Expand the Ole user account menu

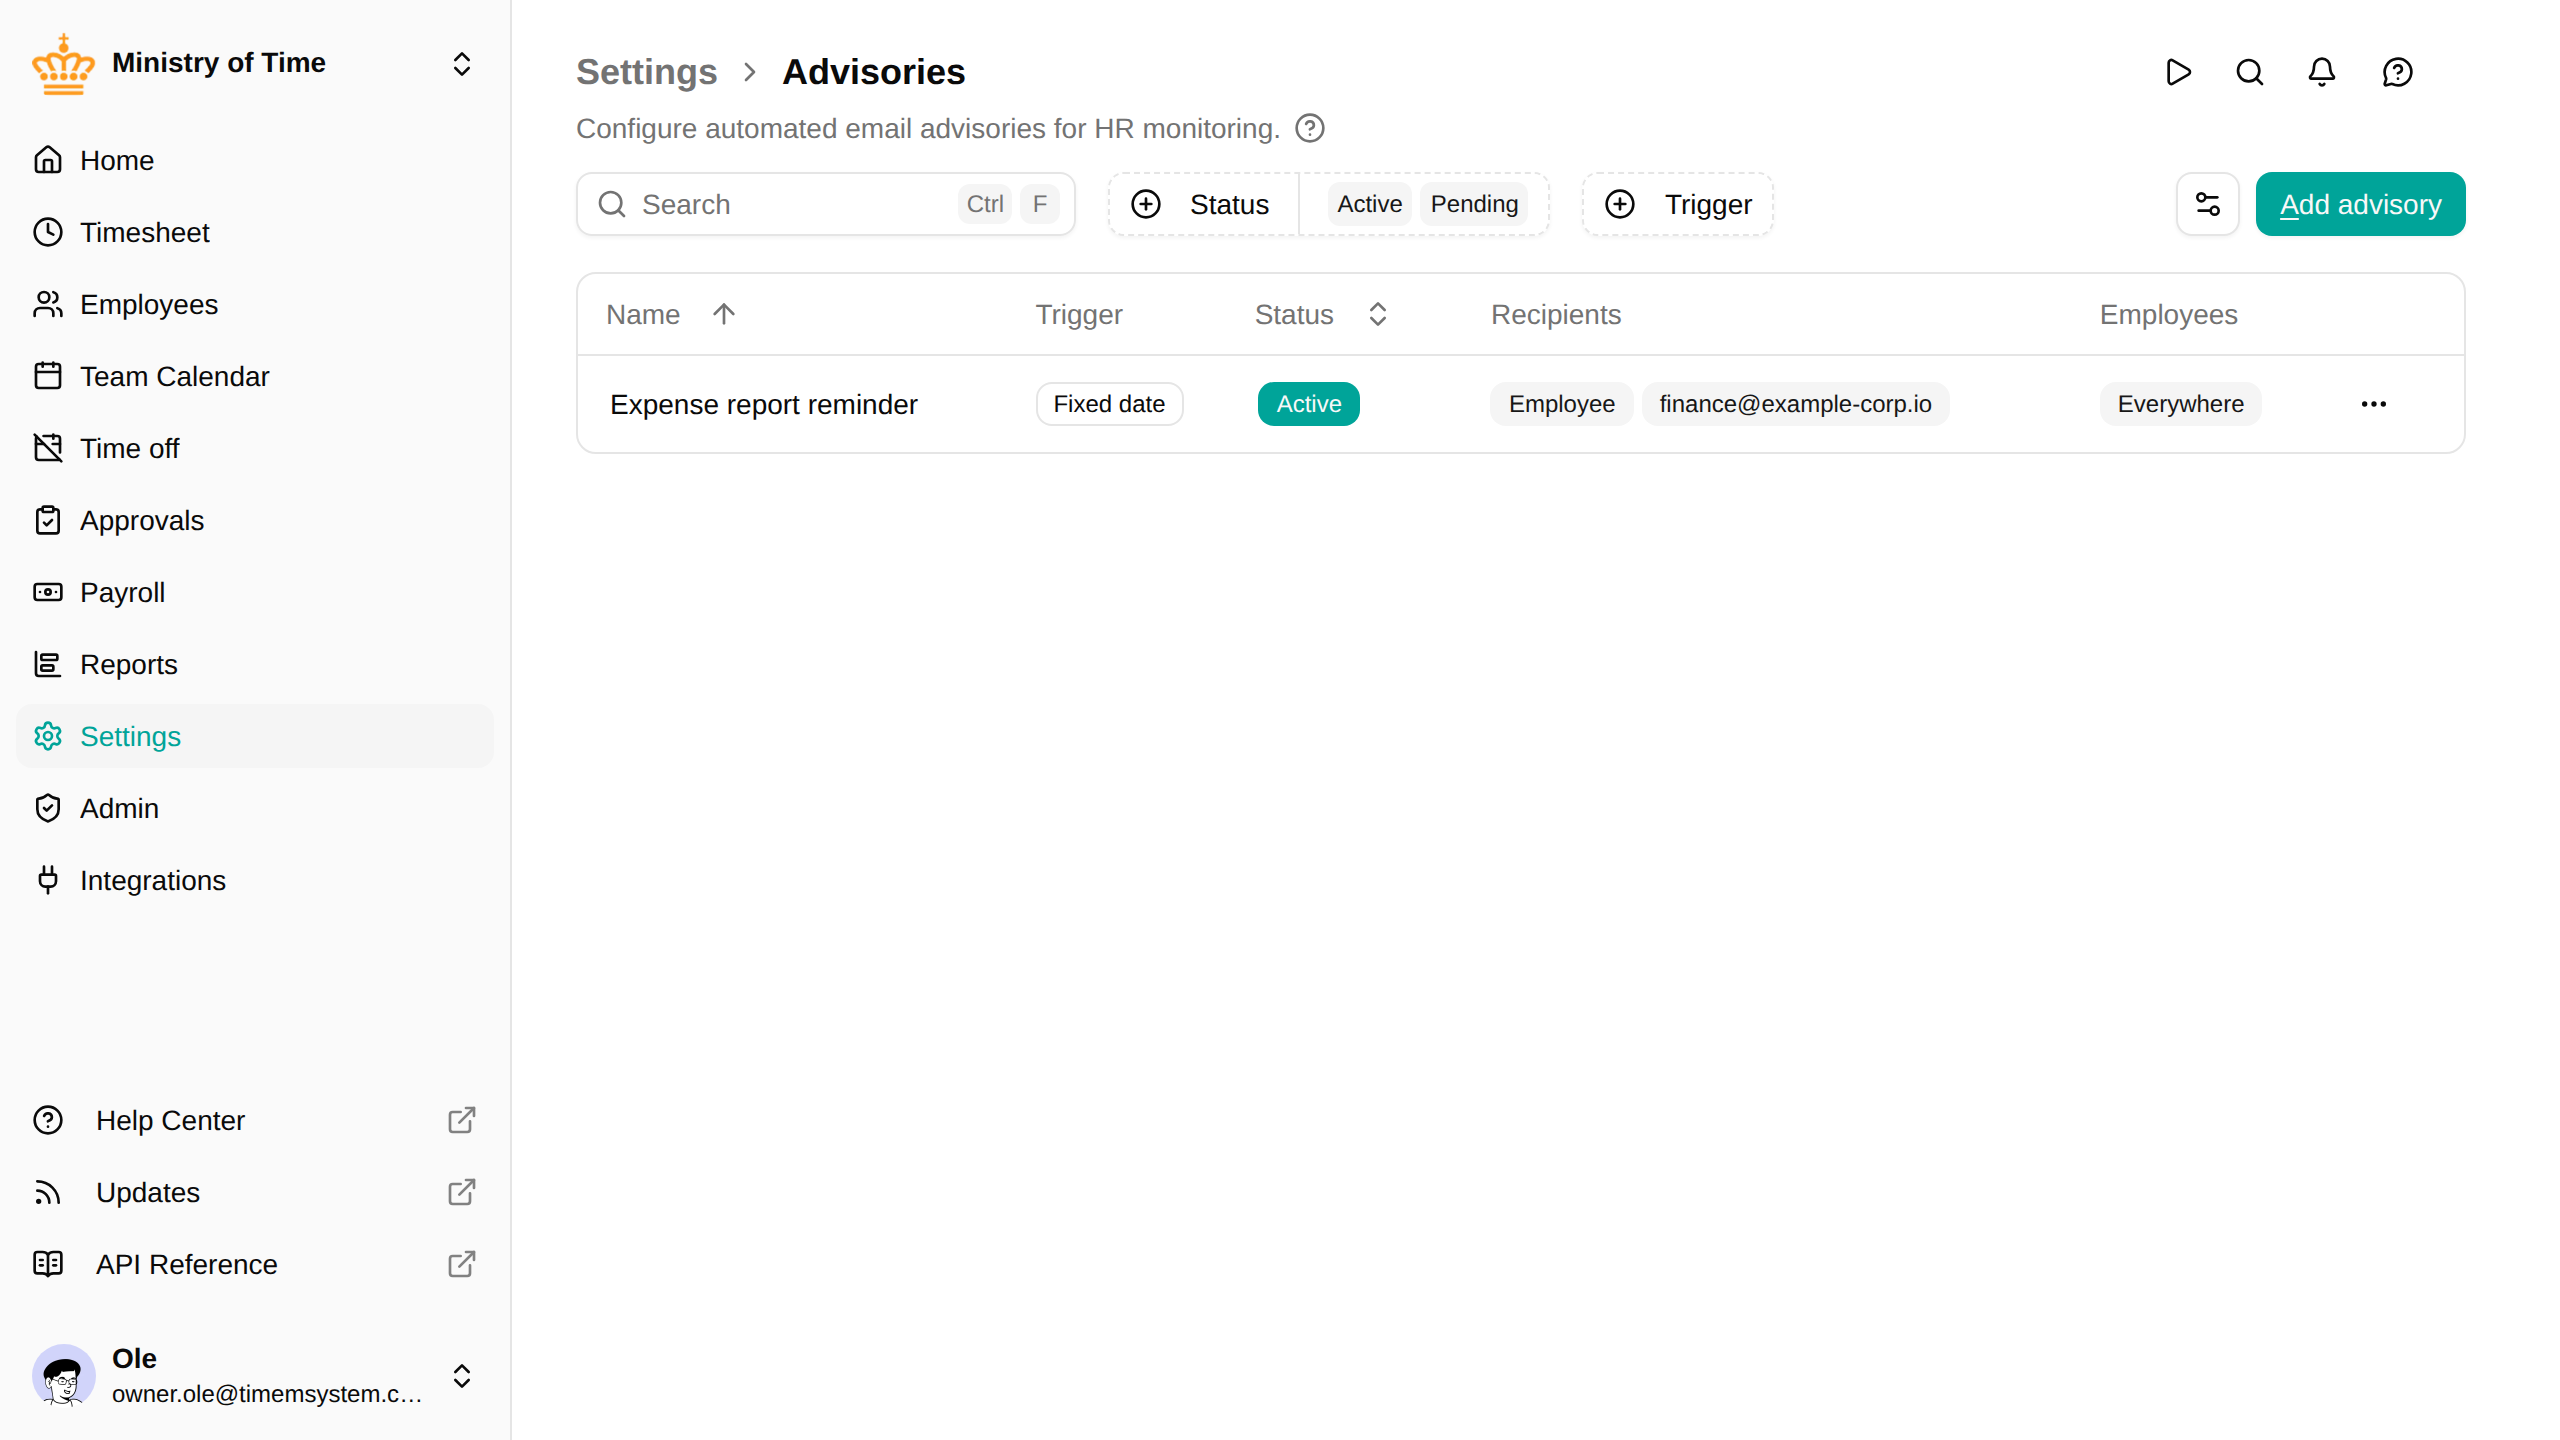pyautogui.click(x=462, y=1376)
